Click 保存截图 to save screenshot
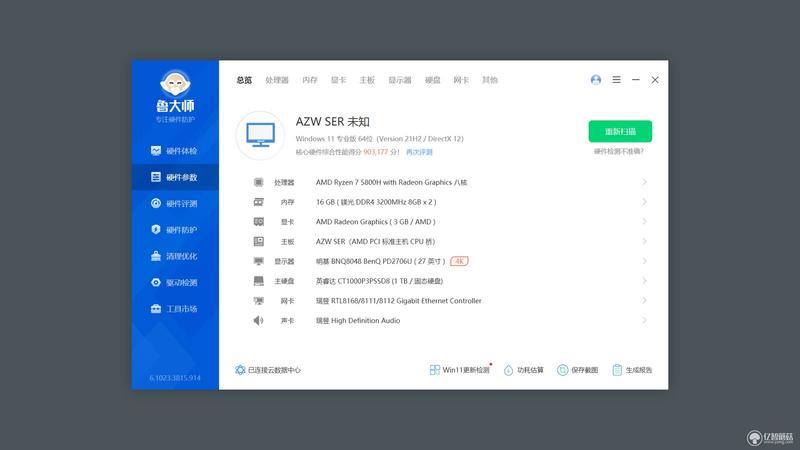This screenshot has width=800, height=450. [578, 370]
